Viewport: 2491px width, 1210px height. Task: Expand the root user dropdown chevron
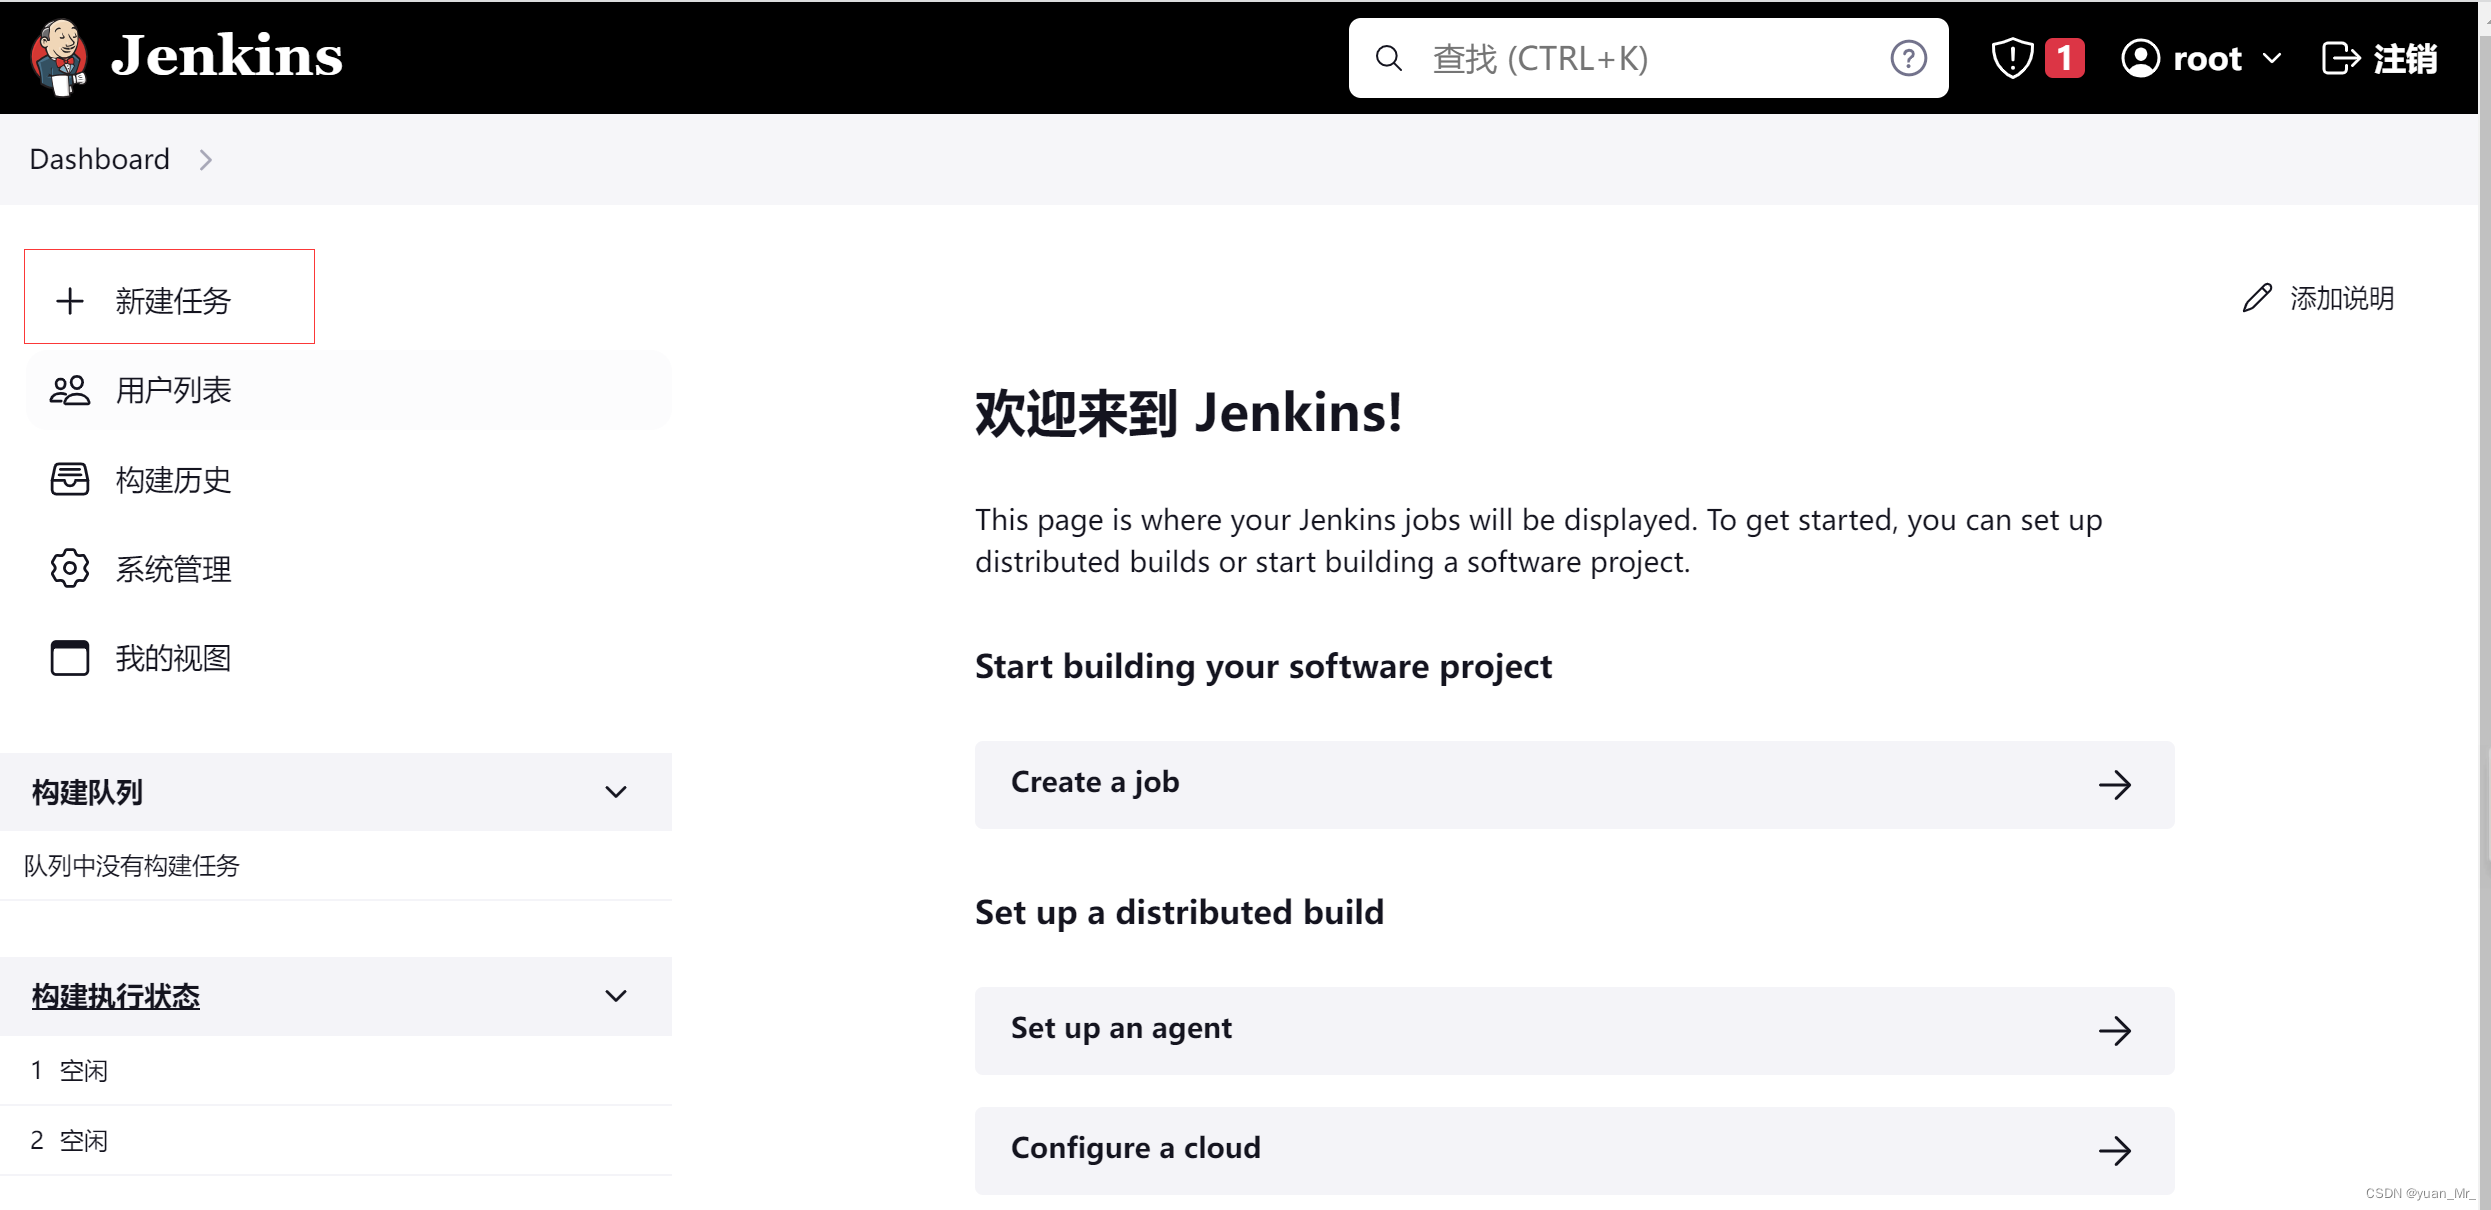click(2272, 59)
